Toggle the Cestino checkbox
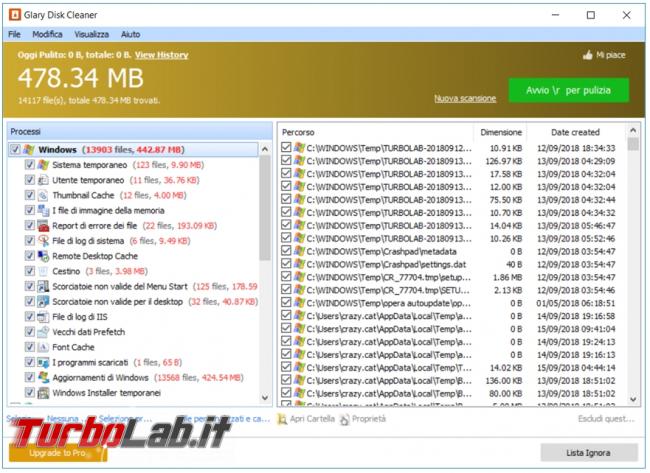The image size is (650, 473). point(29,271)
